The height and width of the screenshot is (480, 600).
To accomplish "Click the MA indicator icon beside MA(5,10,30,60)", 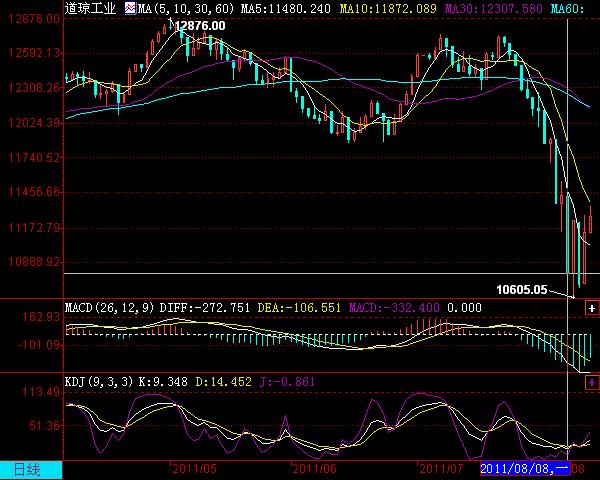I will coord(130,8).
